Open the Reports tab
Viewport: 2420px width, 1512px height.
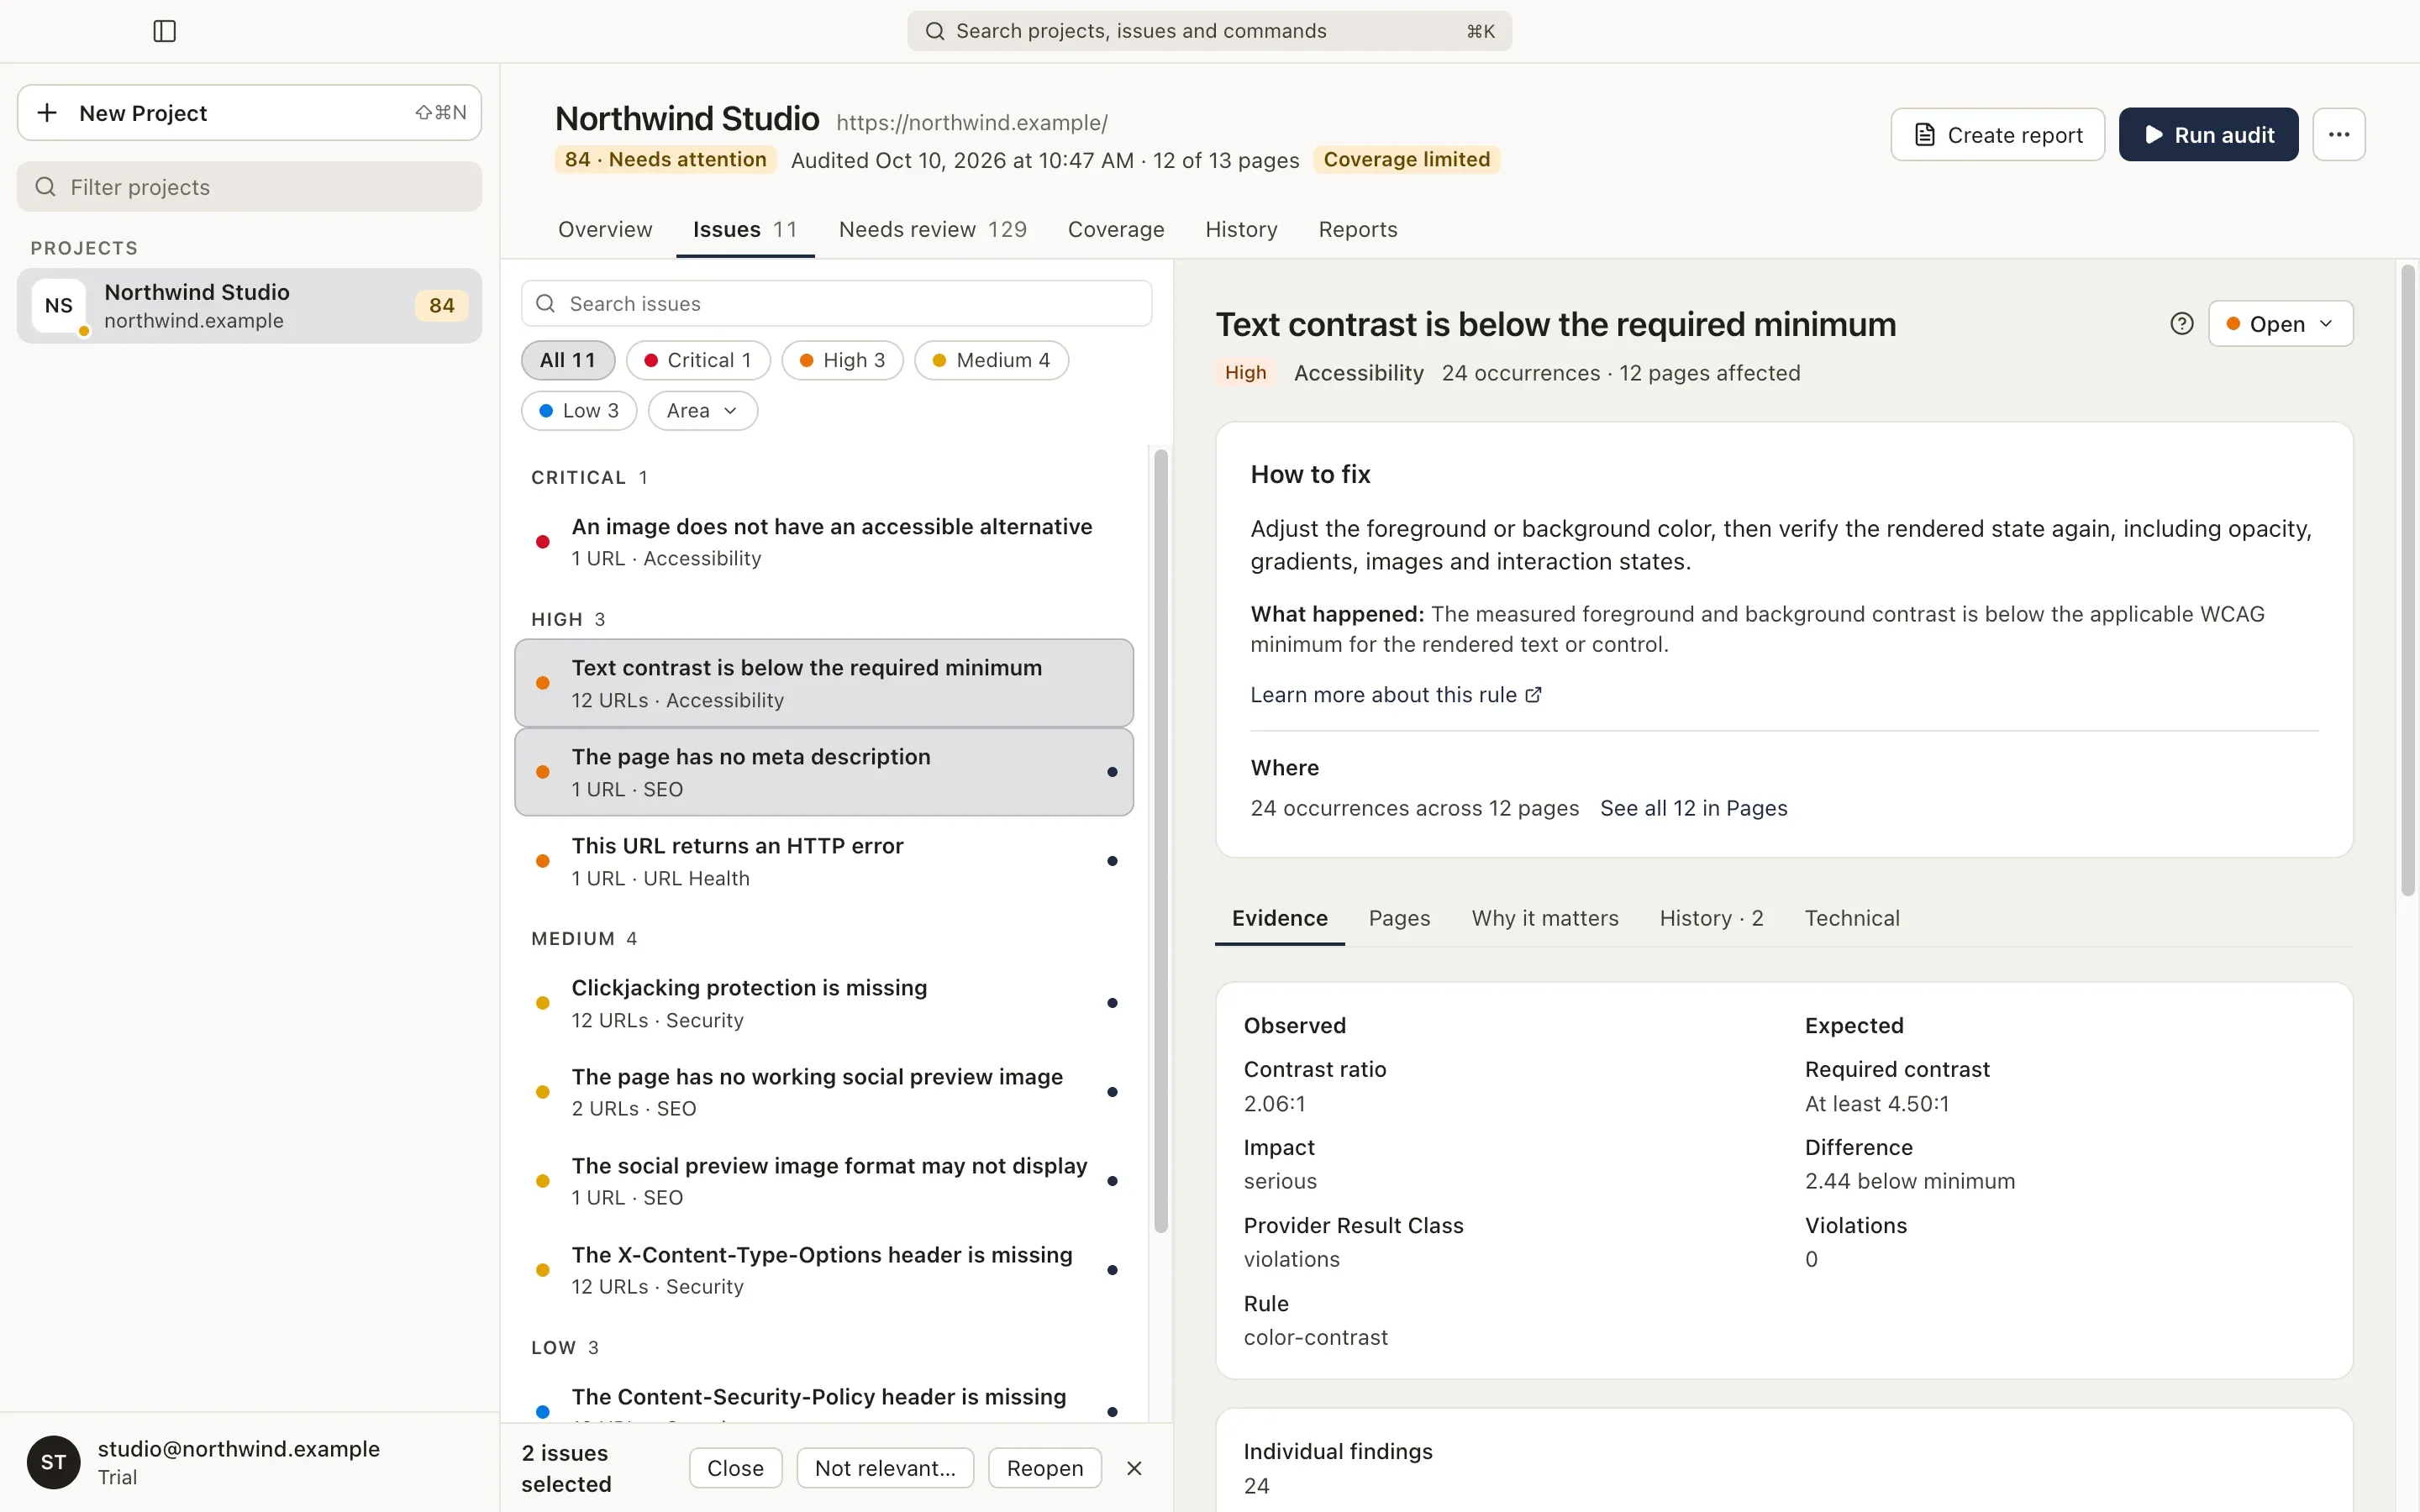click(1357, 229)
